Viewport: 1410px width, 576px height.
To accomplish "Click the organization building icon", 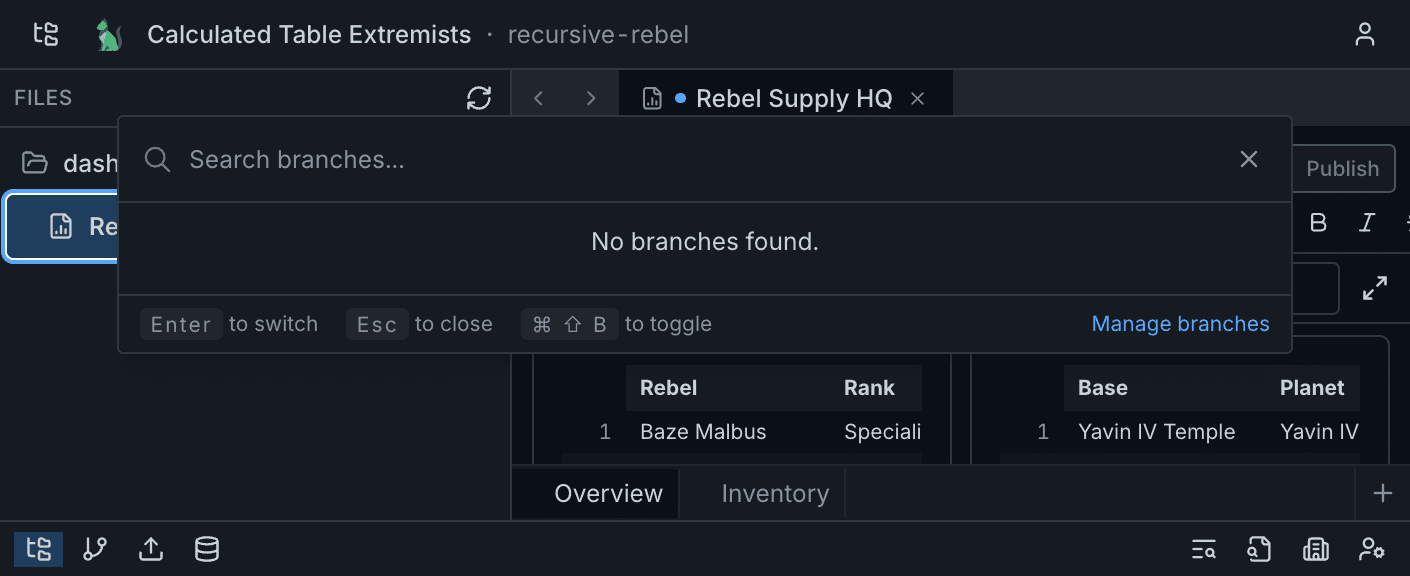I will (1315, 549).
